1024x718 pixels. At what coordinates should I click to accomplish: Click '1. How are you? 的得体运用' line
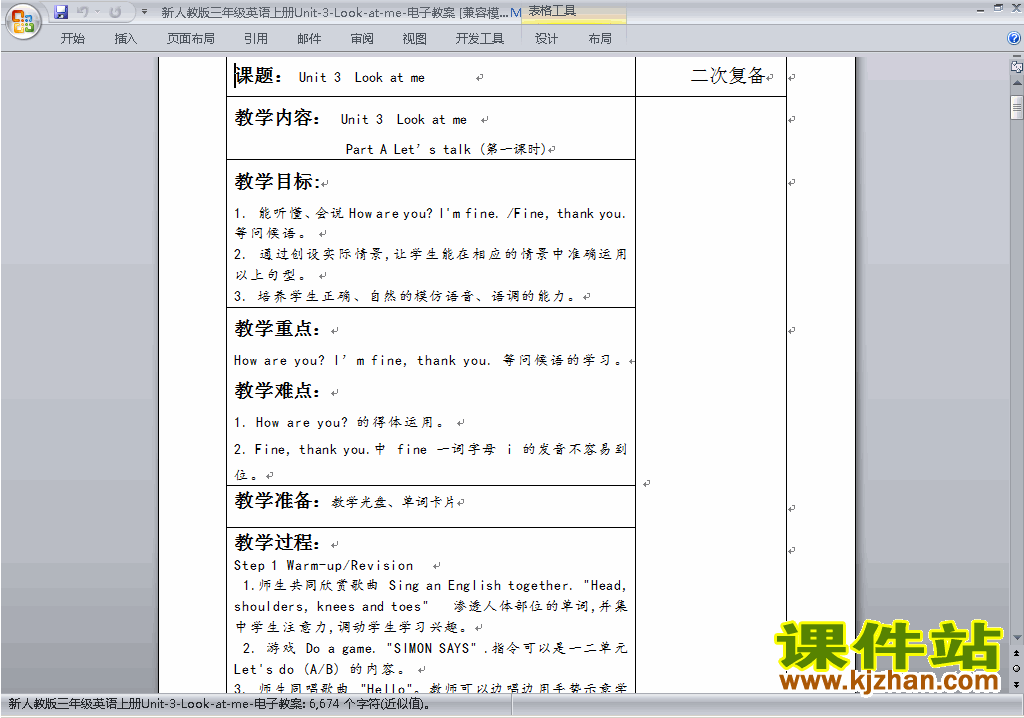click(338, 423)
